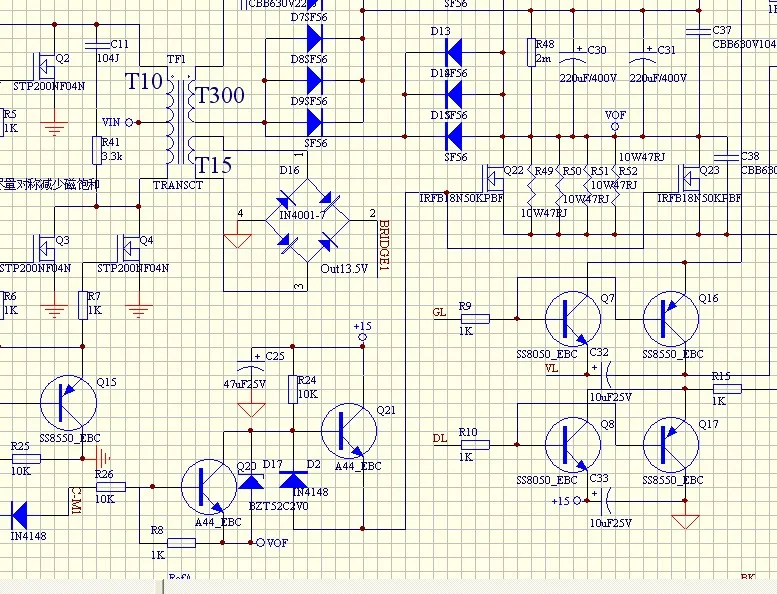Click the Out13.5V text label
Viewport: 777px width, 594px height.
pyautogui.click(x=344, y=269)
